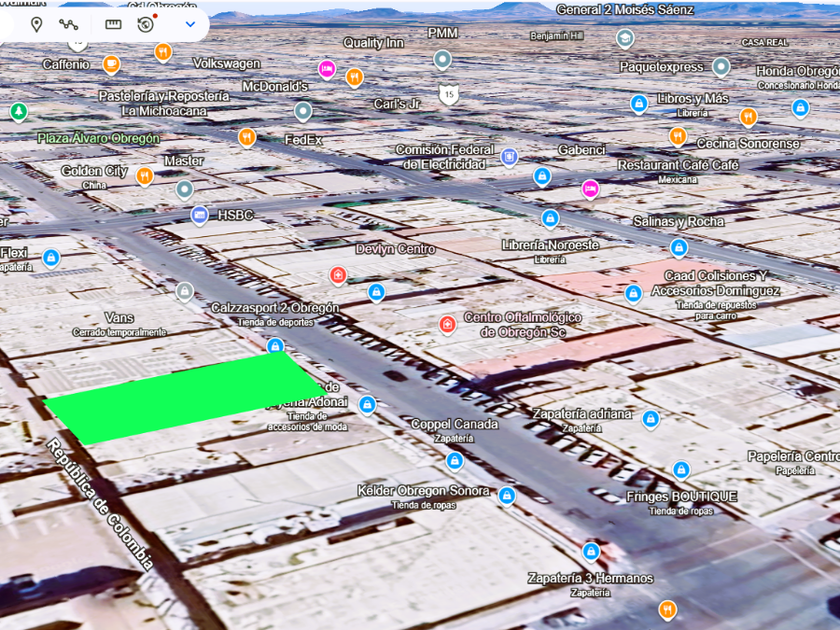
Task: Select the Golden City restaurant pin
Action: tap(144, 176)
